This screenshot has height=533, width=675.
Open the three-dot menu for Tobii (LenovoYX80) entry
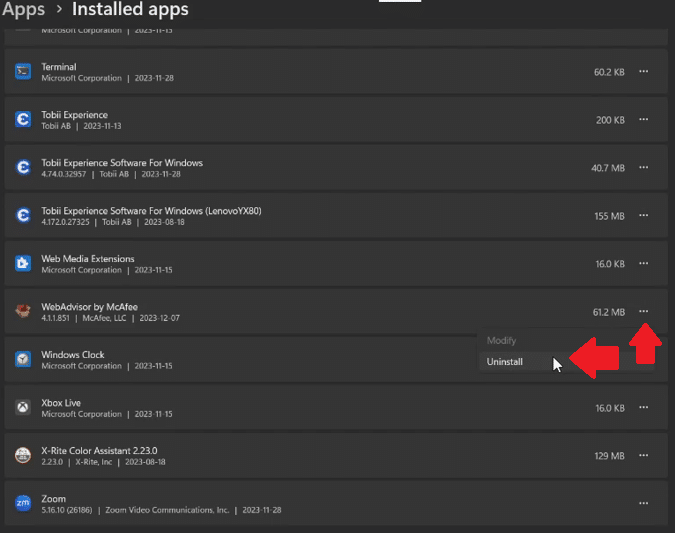pos(644,215)
